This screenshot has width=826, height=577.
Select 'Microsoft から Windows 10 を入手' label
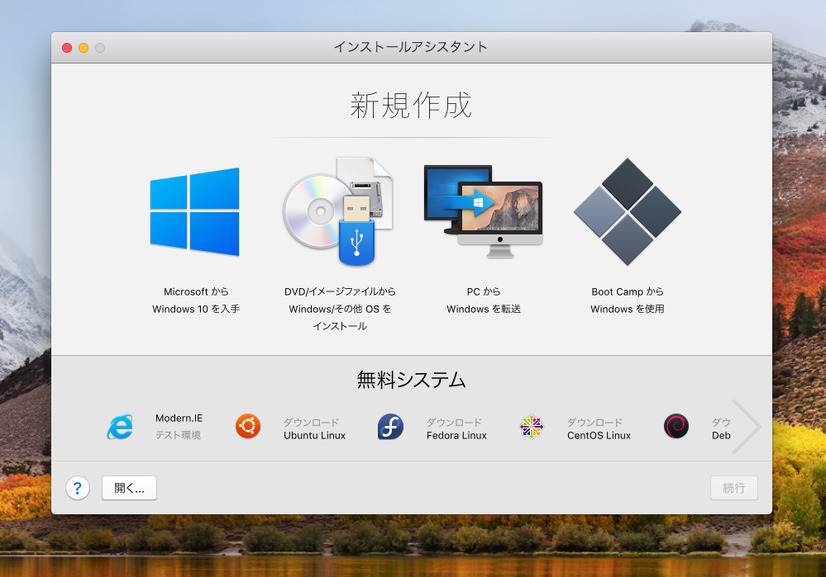click(x=196, y=300)
